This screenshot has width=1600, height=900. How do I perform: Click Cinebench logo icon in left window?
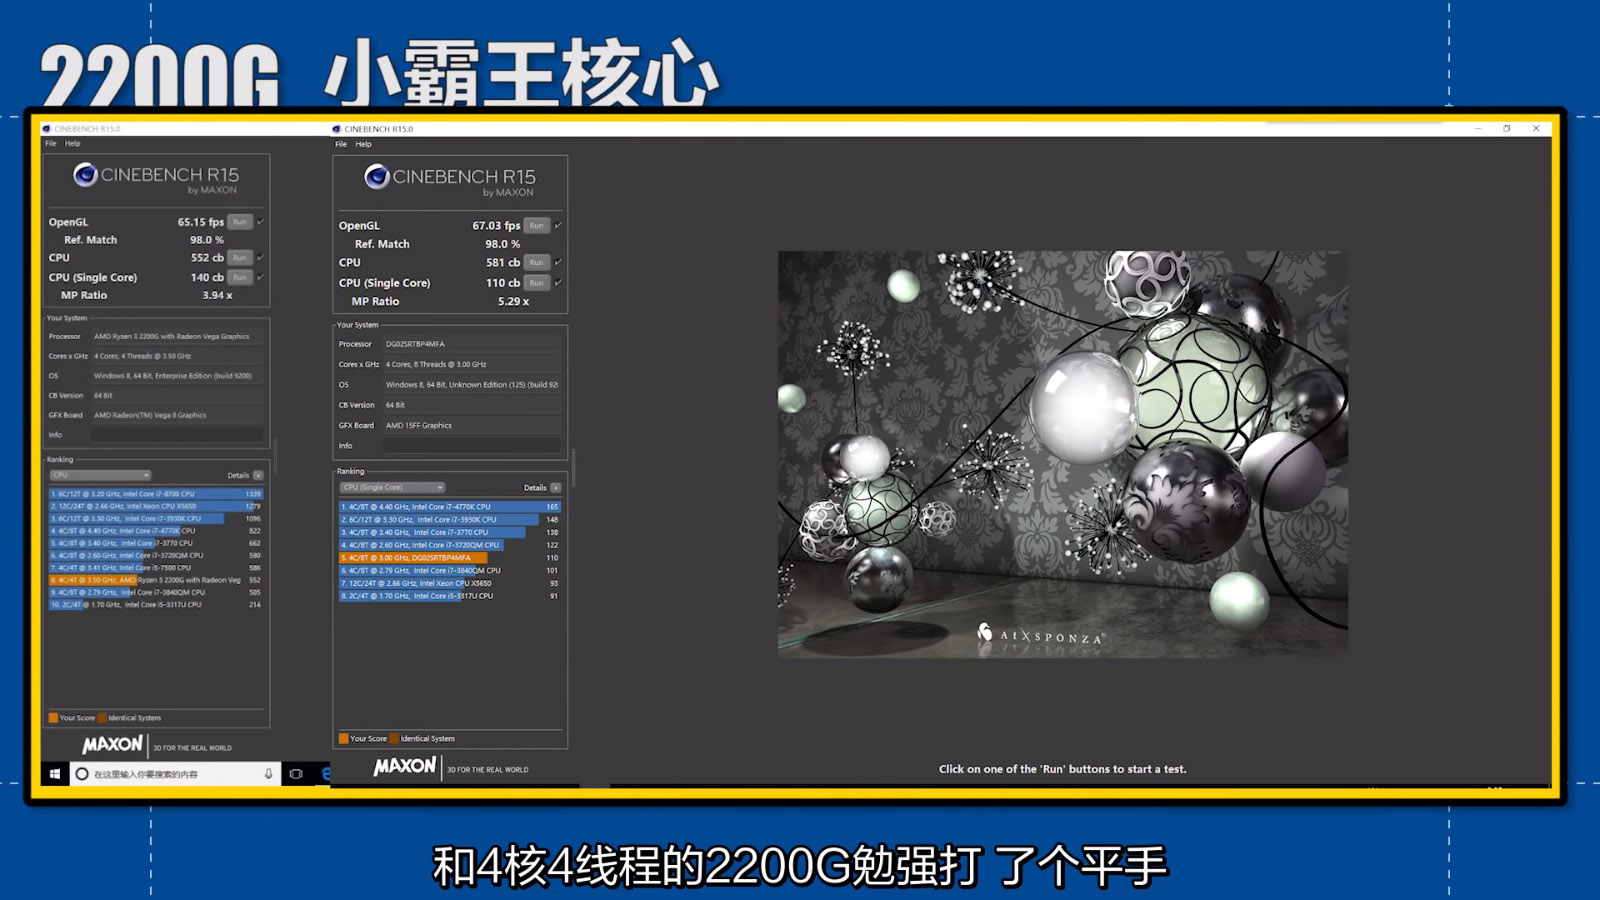tap(85, 175)
